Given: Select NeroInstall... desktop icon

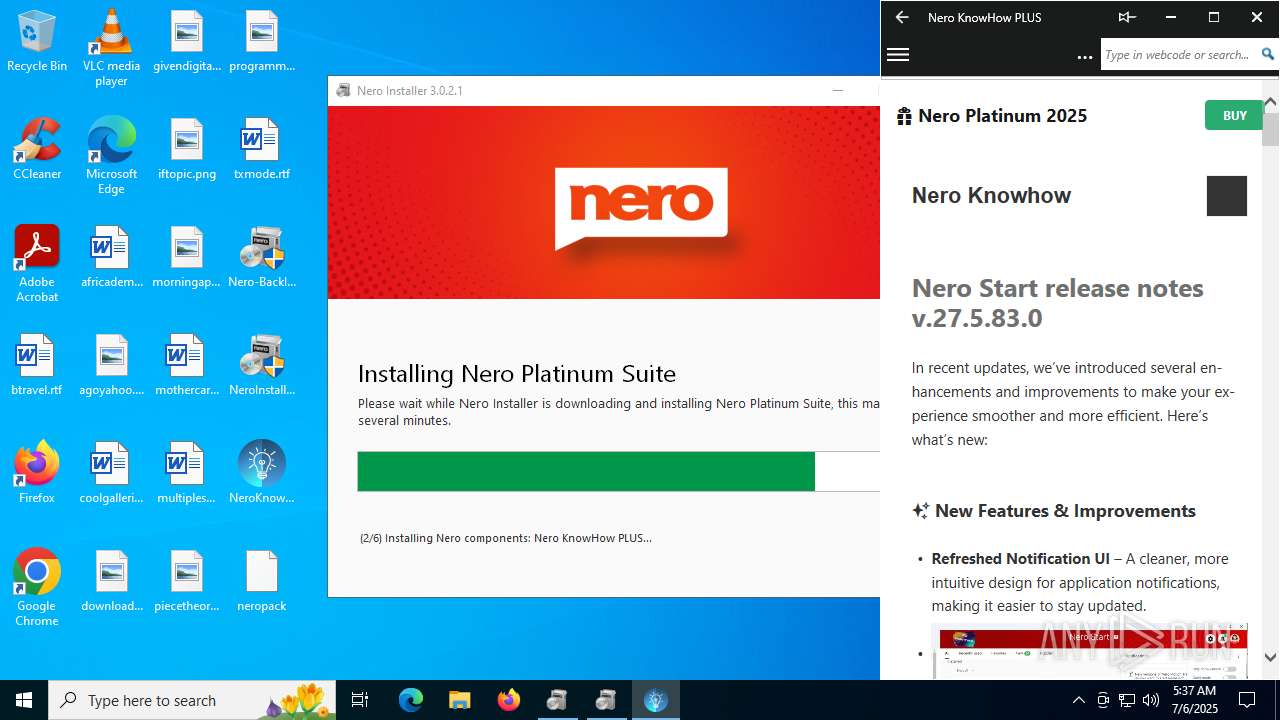Looking at the screenshot, I should point(262,365).
